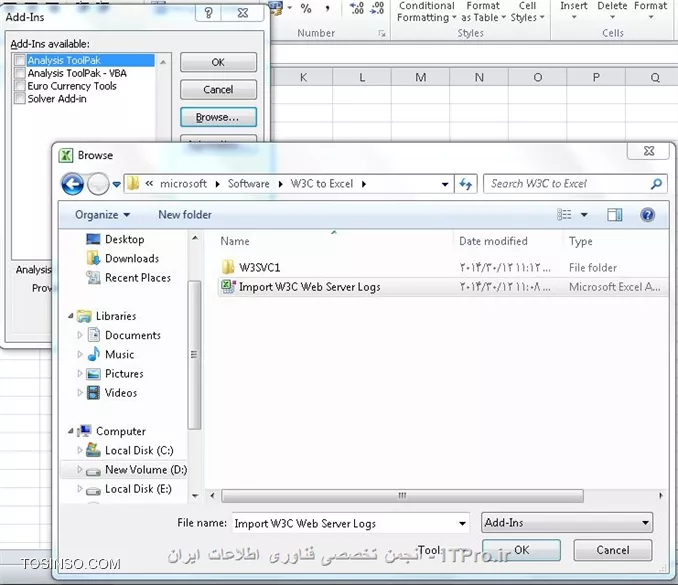Click Increase Decimal icon in ribbon
Screen dimensions: 678x585
[x=357, y=8]
